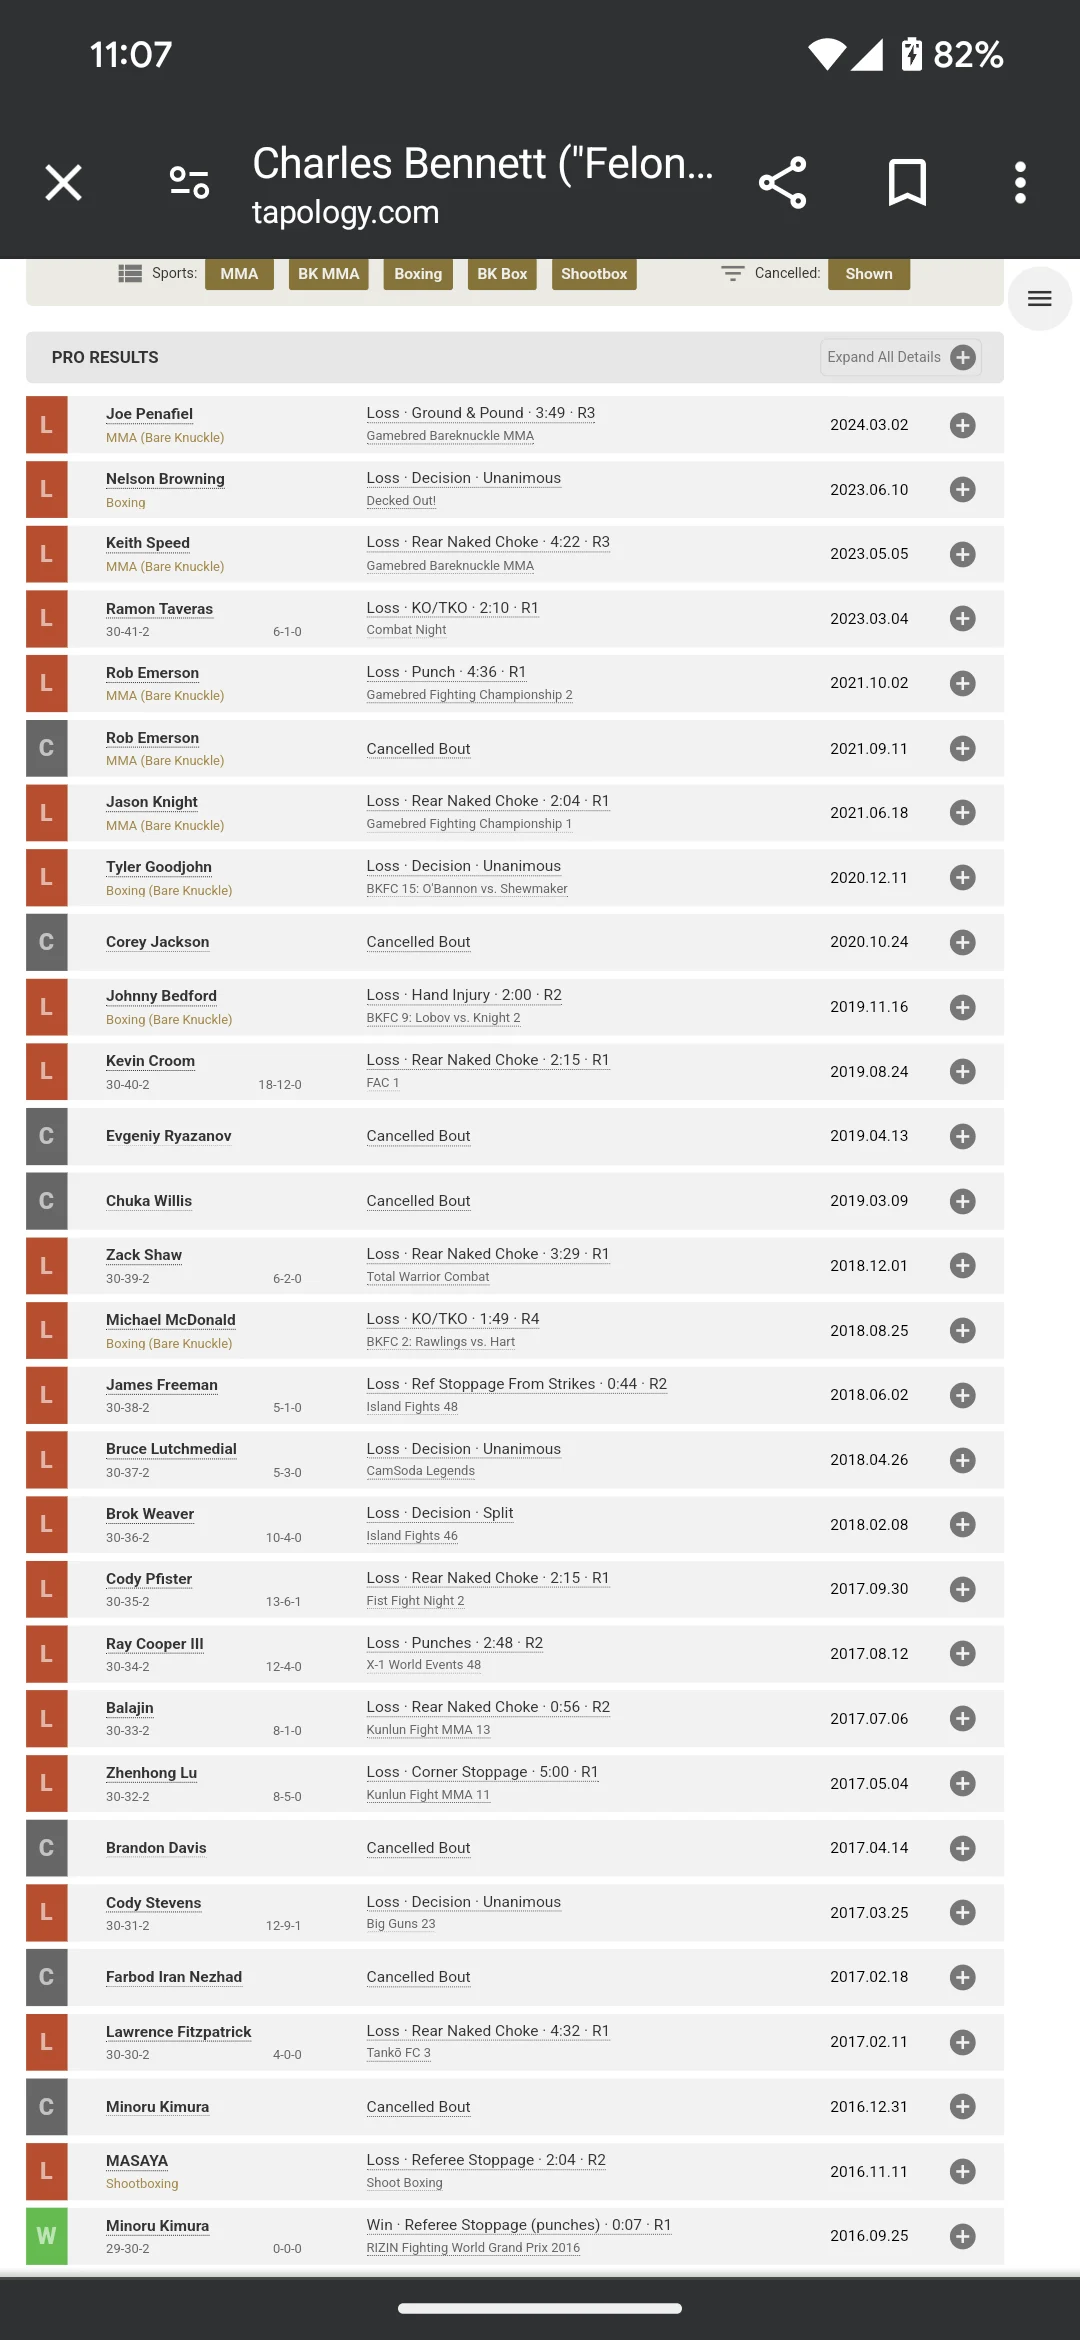Tap the red L badge beside Joe Penafiel
Viewport: 1080px width, 2340px height.
click(46, 425)
